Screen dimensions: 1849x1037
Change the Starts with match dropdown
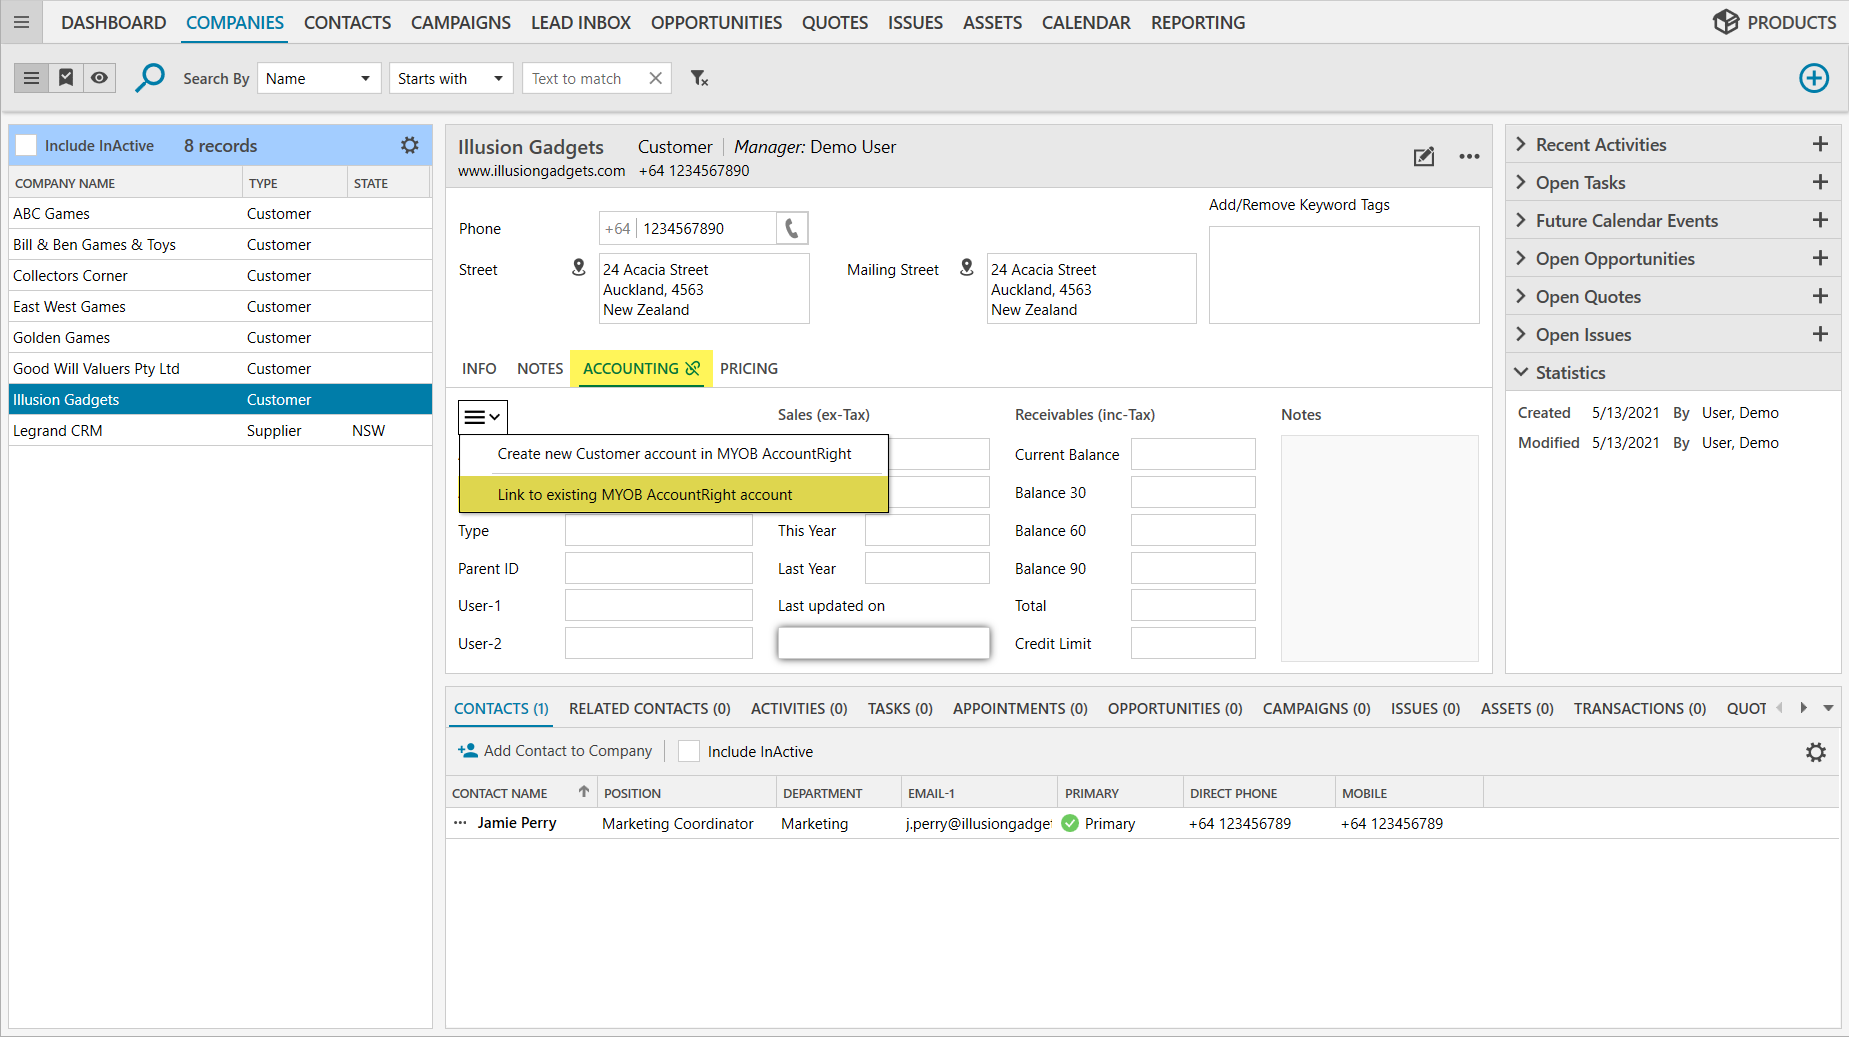coord(450,78)
